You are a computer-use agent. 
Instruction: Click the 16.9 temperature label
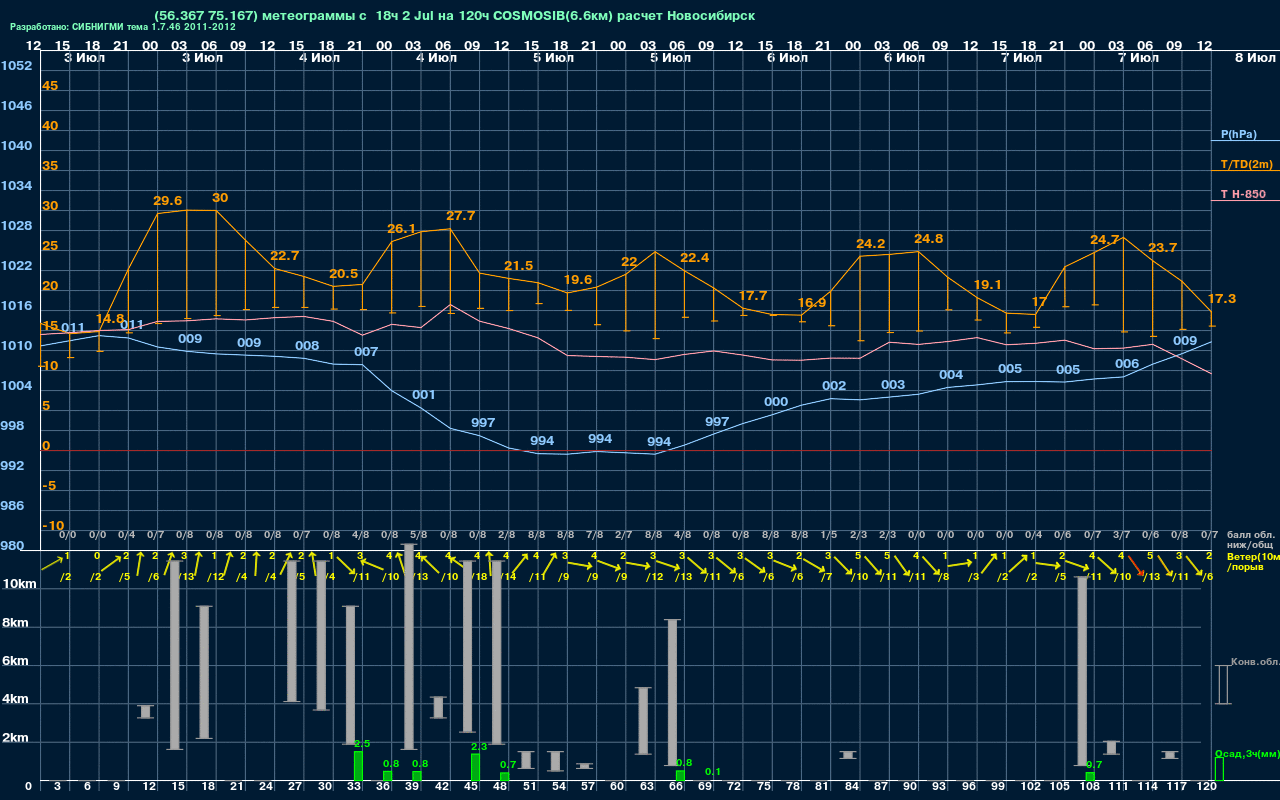pyautogui.click(x=812, y=303)
